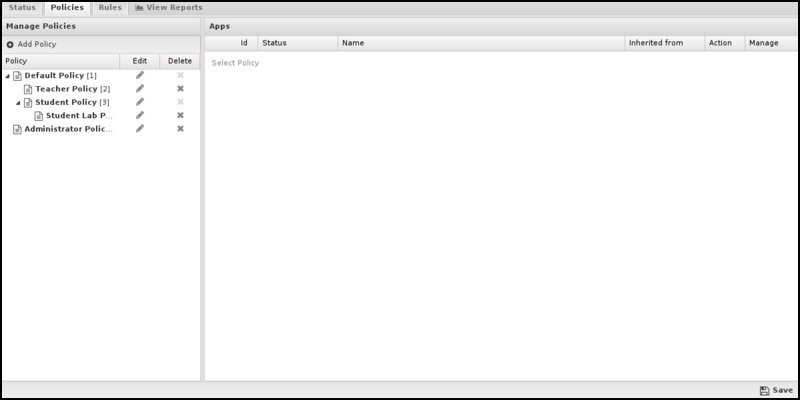Collapse the Default Policy tree node
Screen dimensions: 800x400
coord(8,76)
